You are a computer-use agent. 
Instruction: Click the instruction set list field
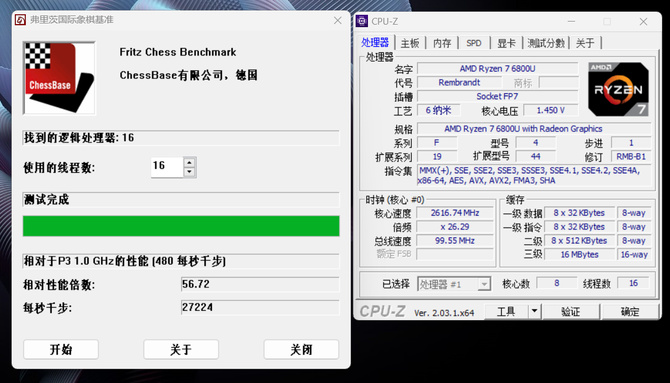click(x=534, y=176)
